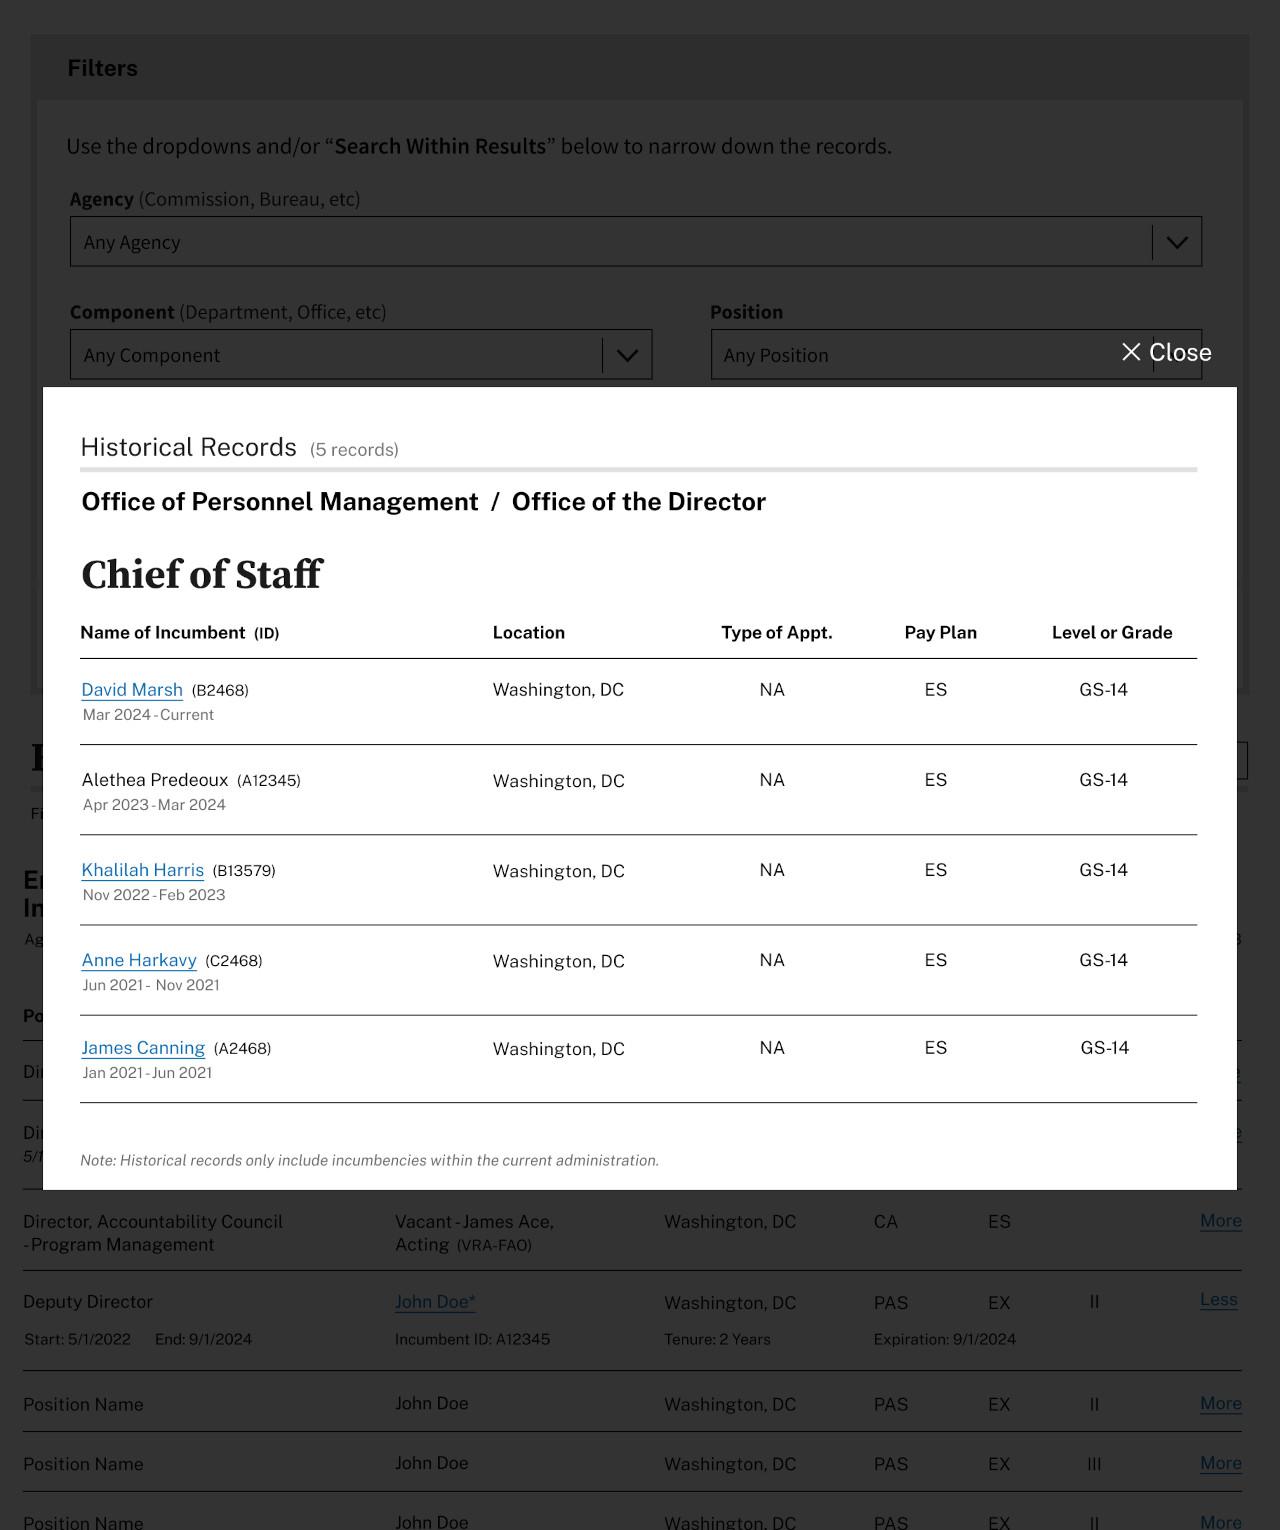Click John Doe* link in Deputy Director row
1280x1530 pixels.
[435, 1302]
